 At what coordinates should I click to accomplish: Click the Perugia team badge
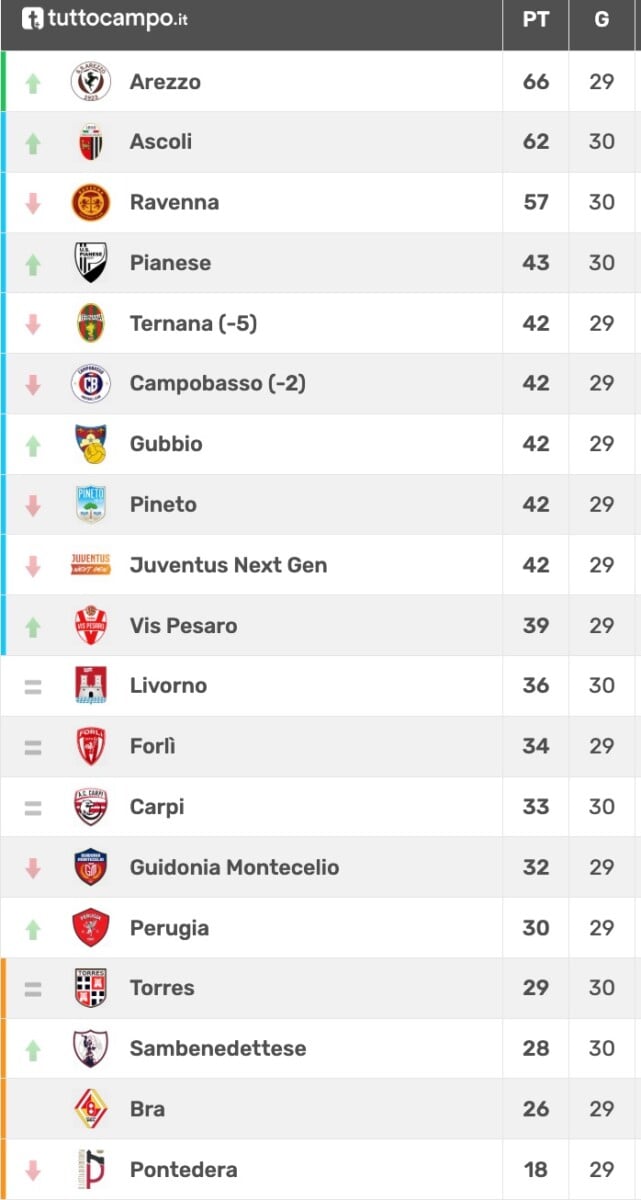(91, 928)
